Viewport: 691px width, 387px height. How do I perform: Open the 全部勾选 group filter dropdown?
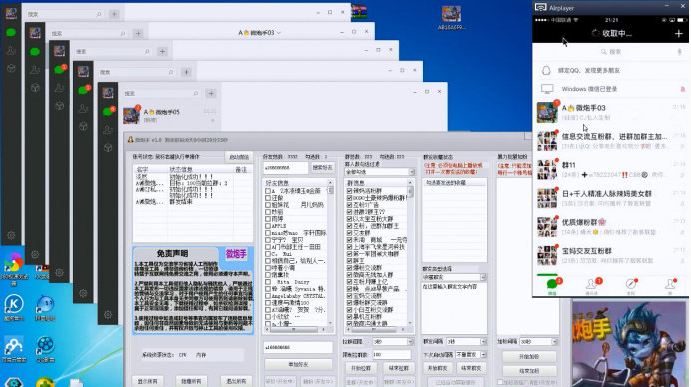(x=379, y=172)
